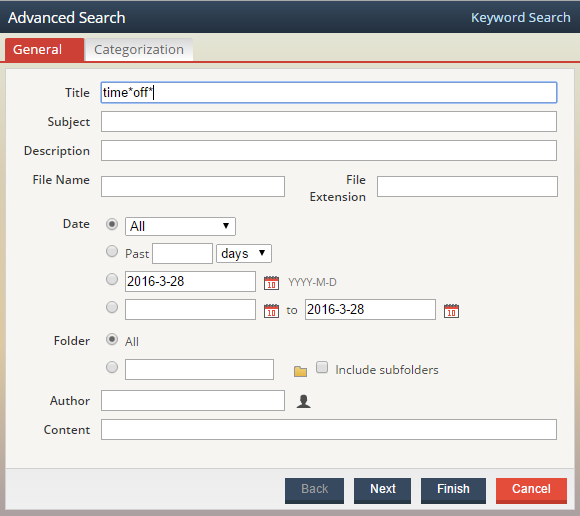
Task: Focus the Content input field
Action: (x=329, y=429)
